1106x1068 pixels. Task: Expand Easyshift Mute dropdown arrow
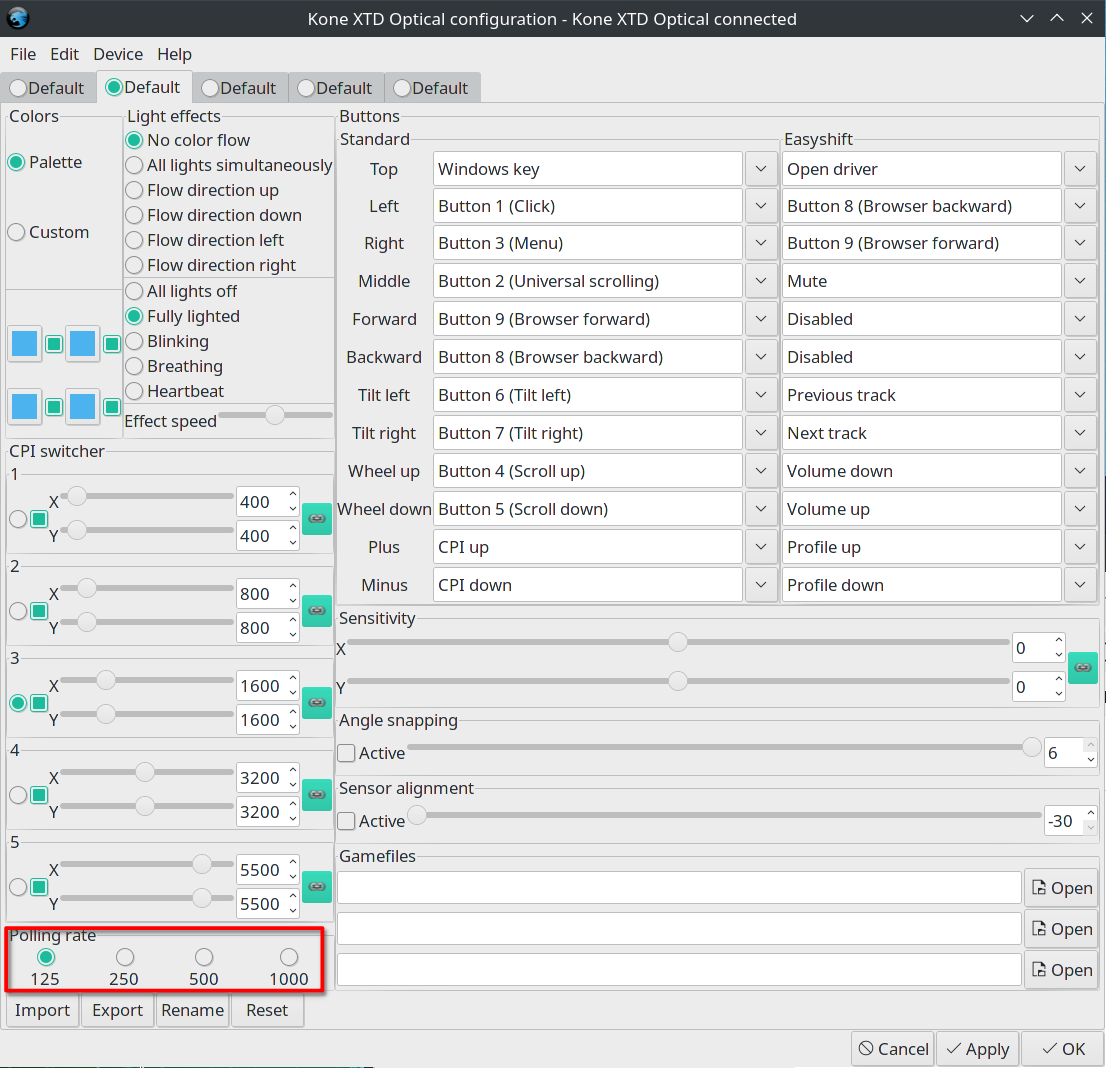[x=1080, y=281]
